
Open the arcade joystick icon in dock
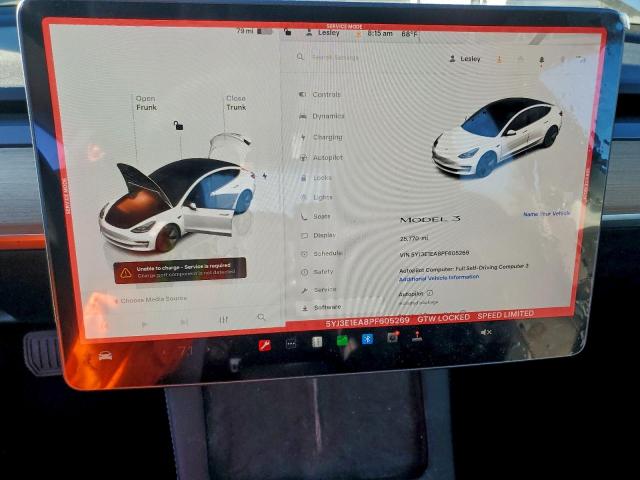[x=416, y=336]
